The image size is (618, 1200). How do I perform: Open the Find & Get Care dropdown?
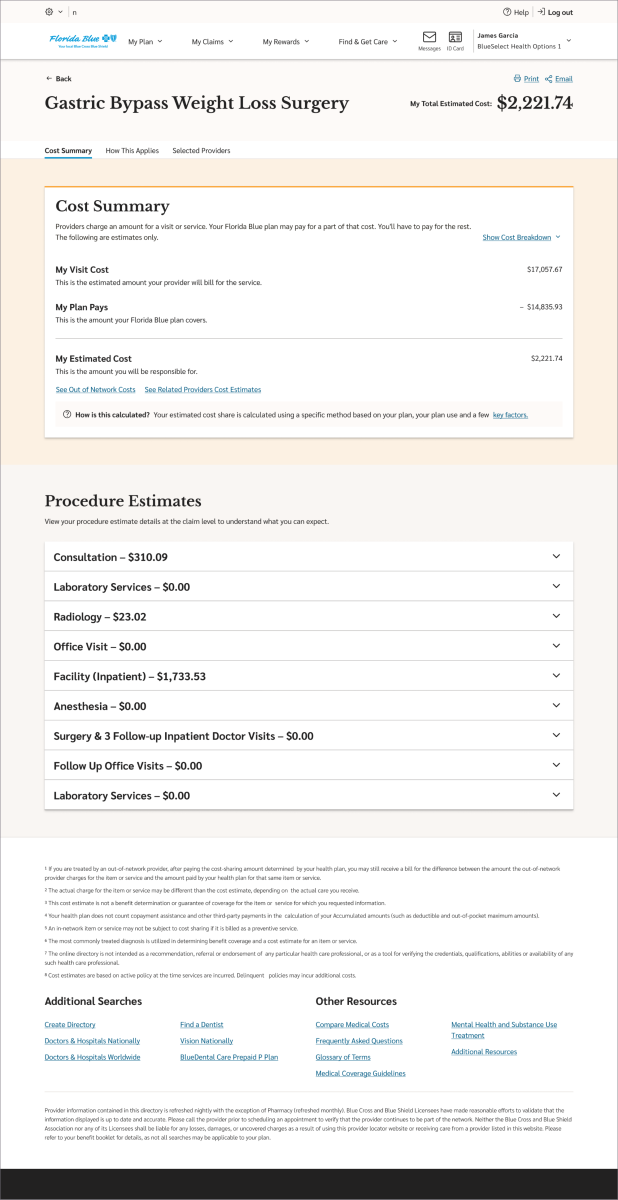[x=367, y=42]
